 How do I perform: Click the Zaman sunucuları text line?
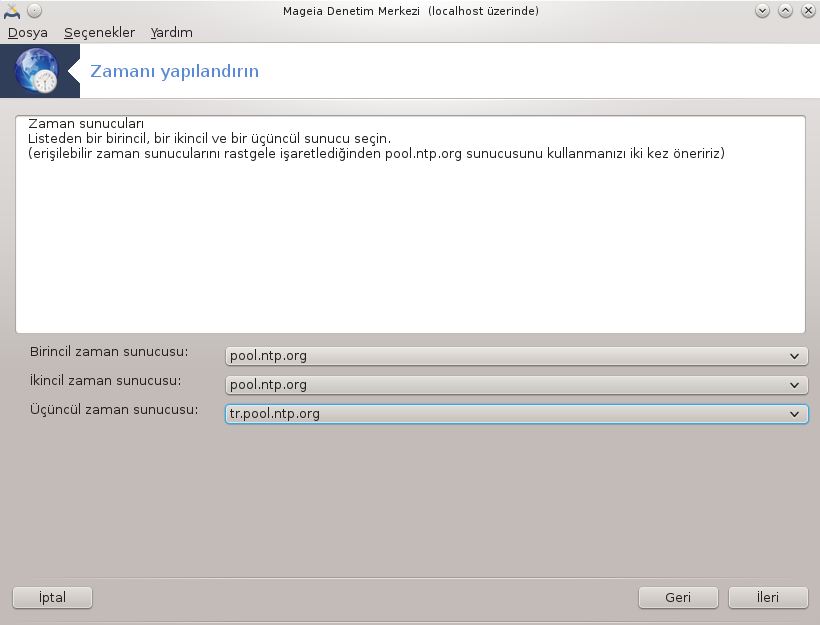point(86,123)
